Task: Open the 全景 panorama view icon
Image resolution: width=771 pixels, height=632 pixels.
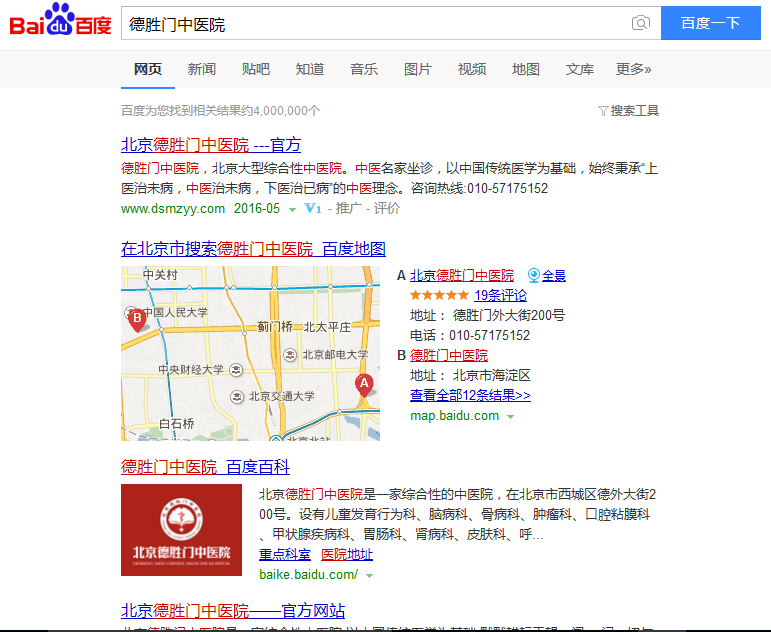Action: [x=534, y=275]
